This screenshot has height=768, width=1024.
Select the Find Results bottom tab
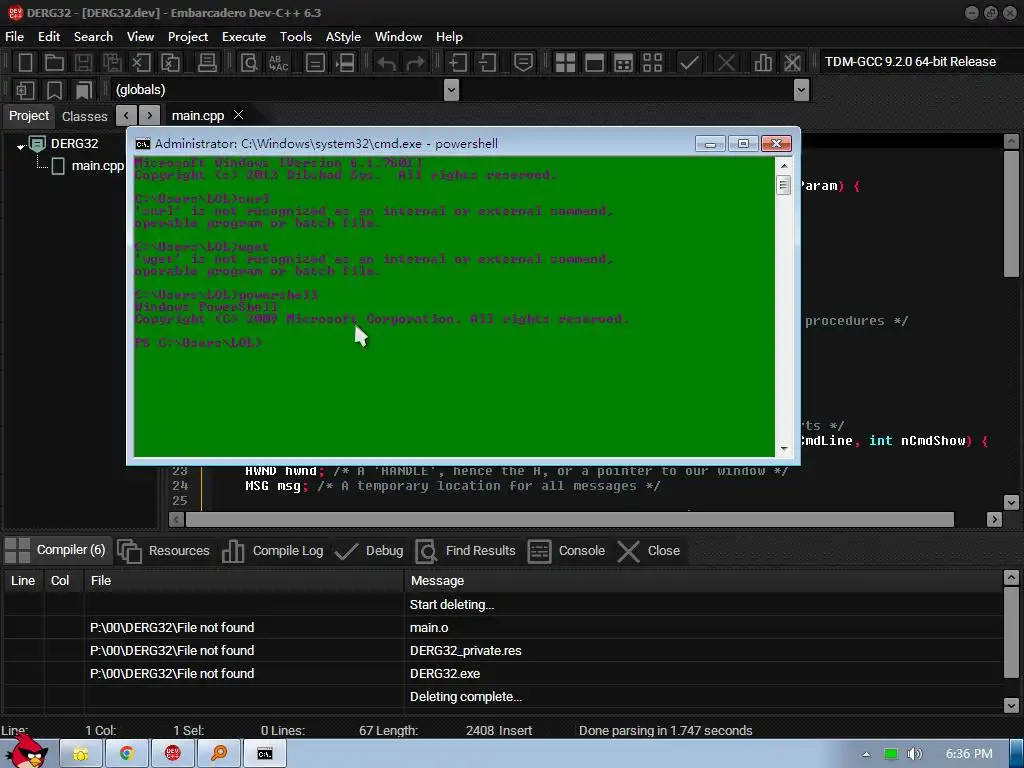(465, 551)
